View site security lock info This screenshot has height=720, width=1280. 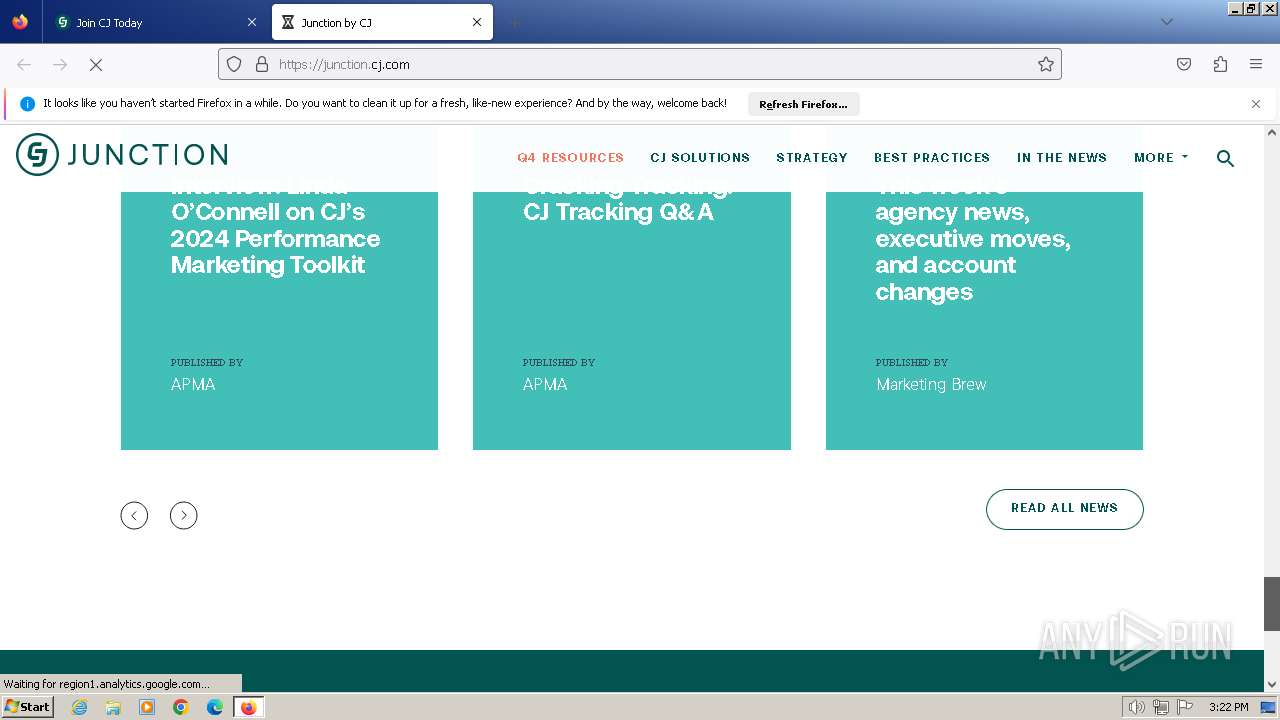pyautogui.click(x=262, y=64)
